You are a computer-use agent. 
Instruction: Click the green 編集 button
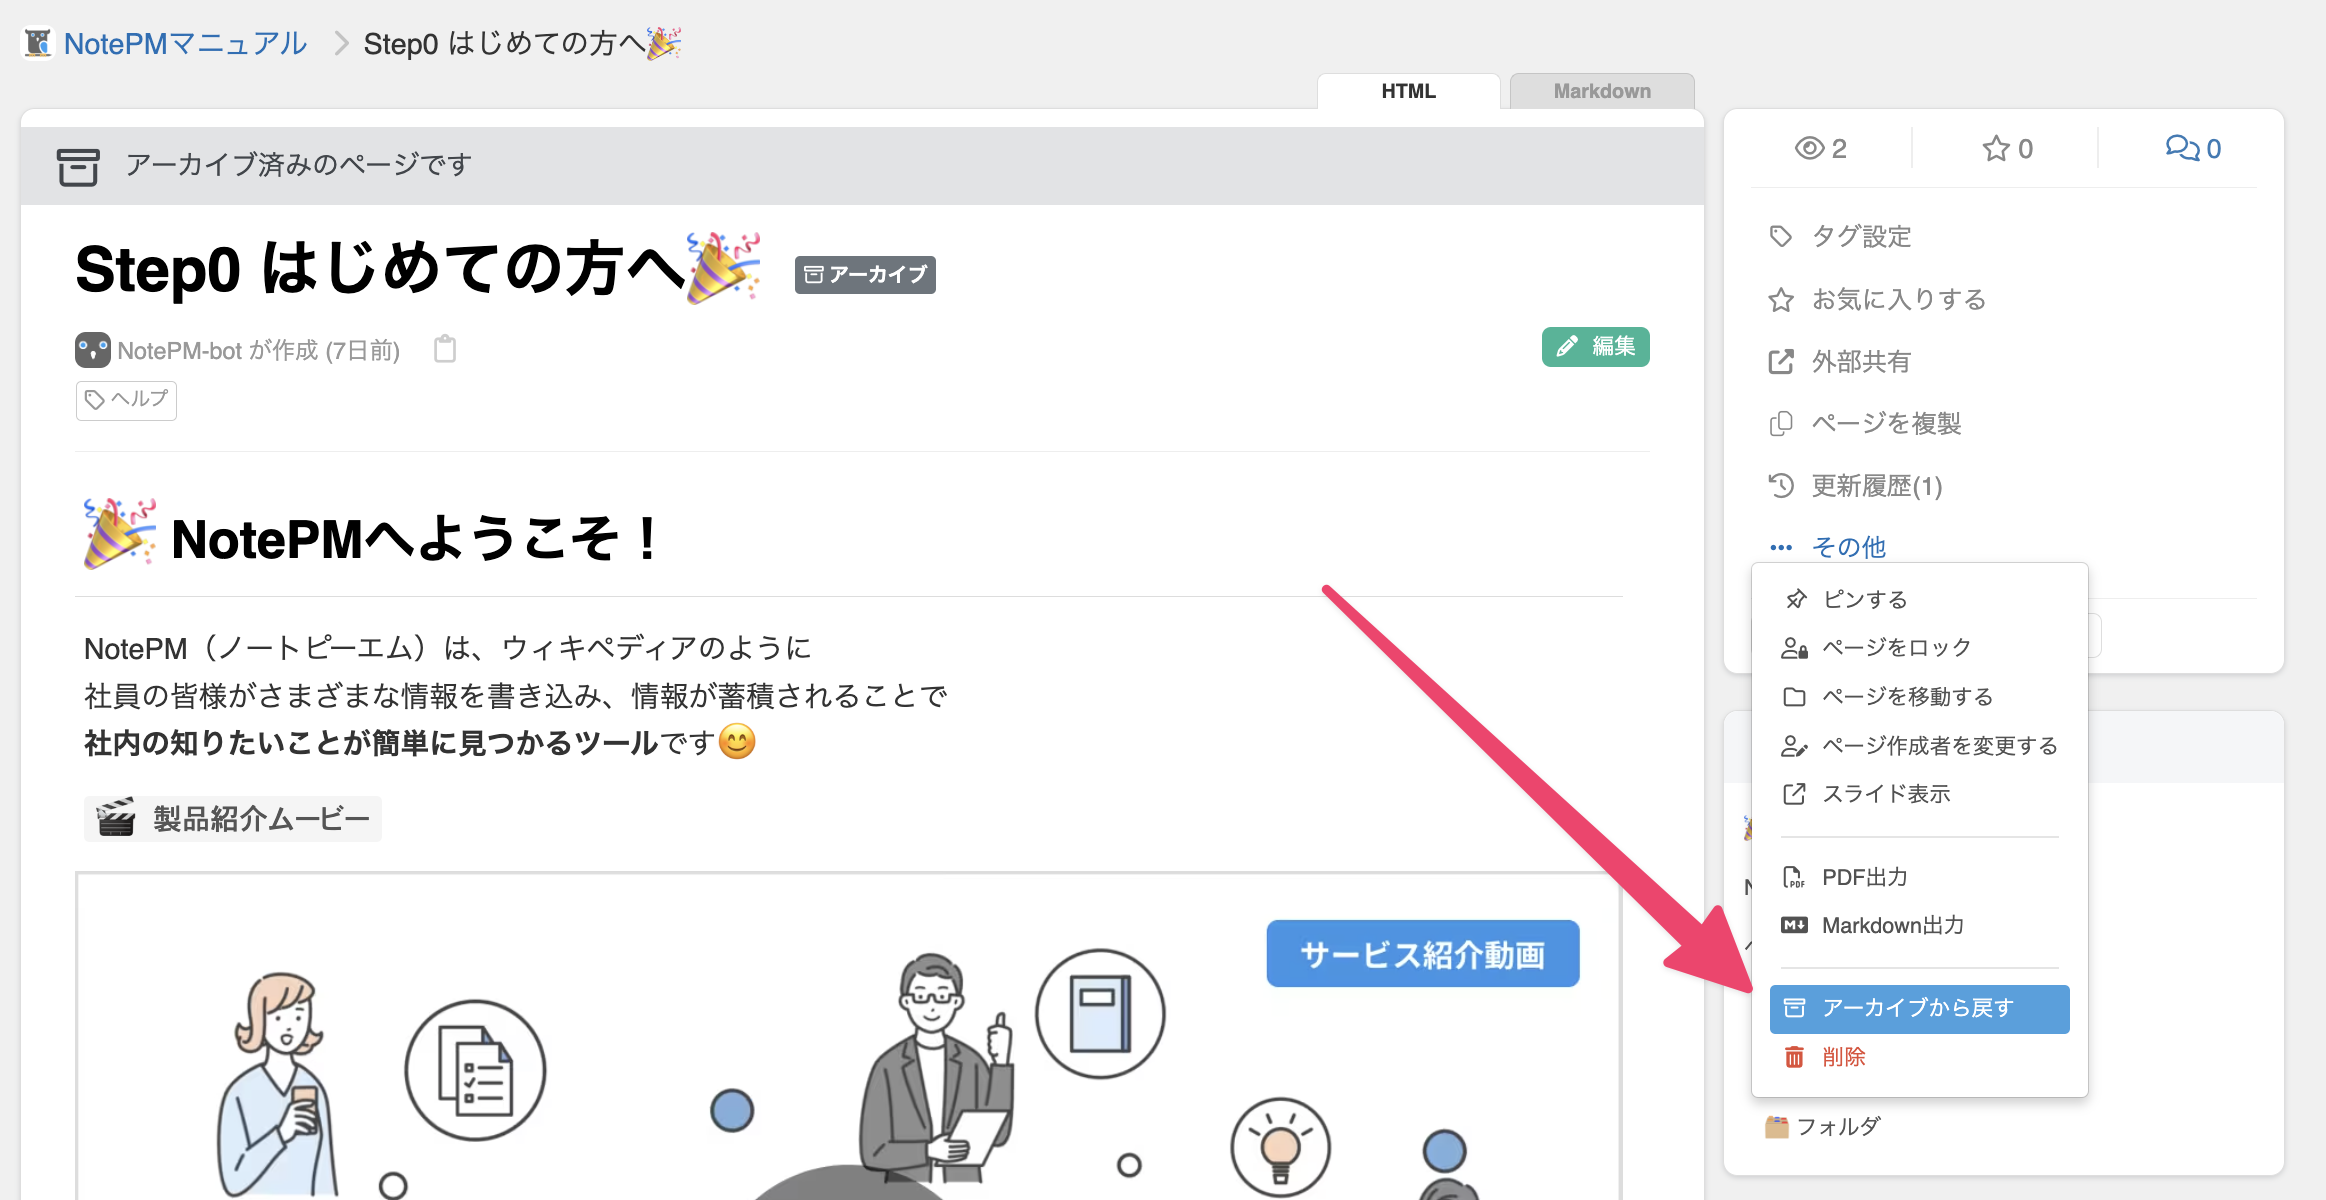tap(1595, 347)
